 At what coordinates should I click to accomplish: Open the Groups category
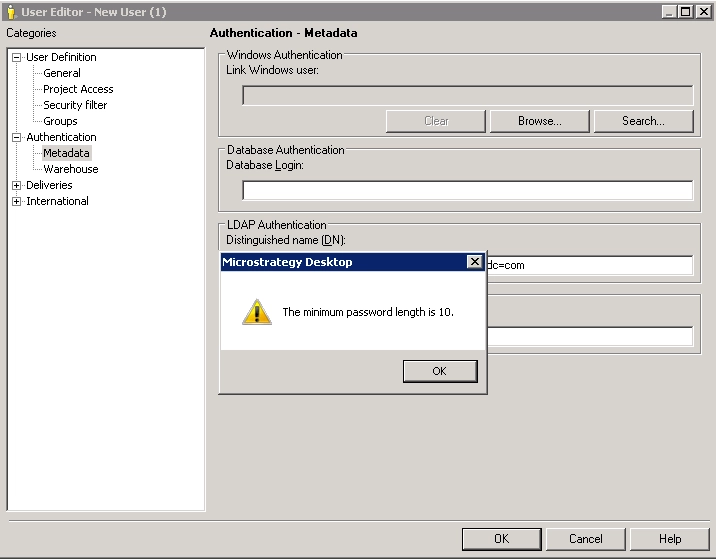(60, 121)
